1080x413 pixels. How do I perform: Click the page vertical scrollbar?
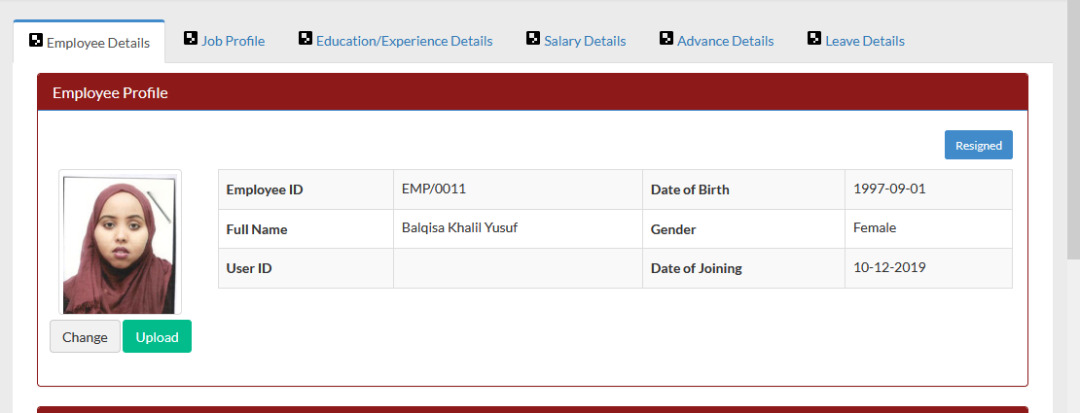pos(1073,130)
